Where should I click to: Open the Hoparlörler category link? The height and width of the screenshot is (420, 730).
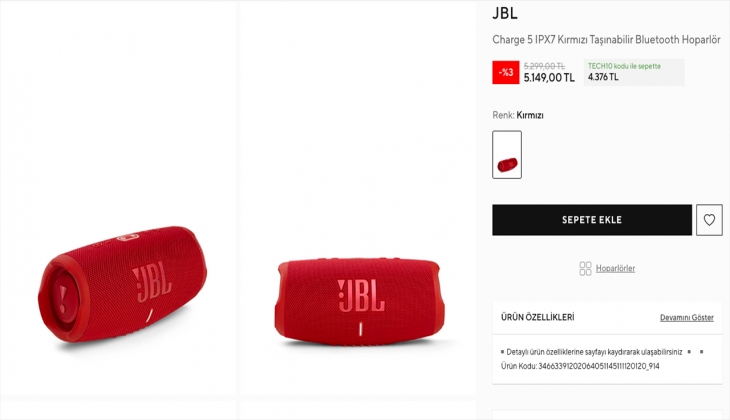pos(615,268)
